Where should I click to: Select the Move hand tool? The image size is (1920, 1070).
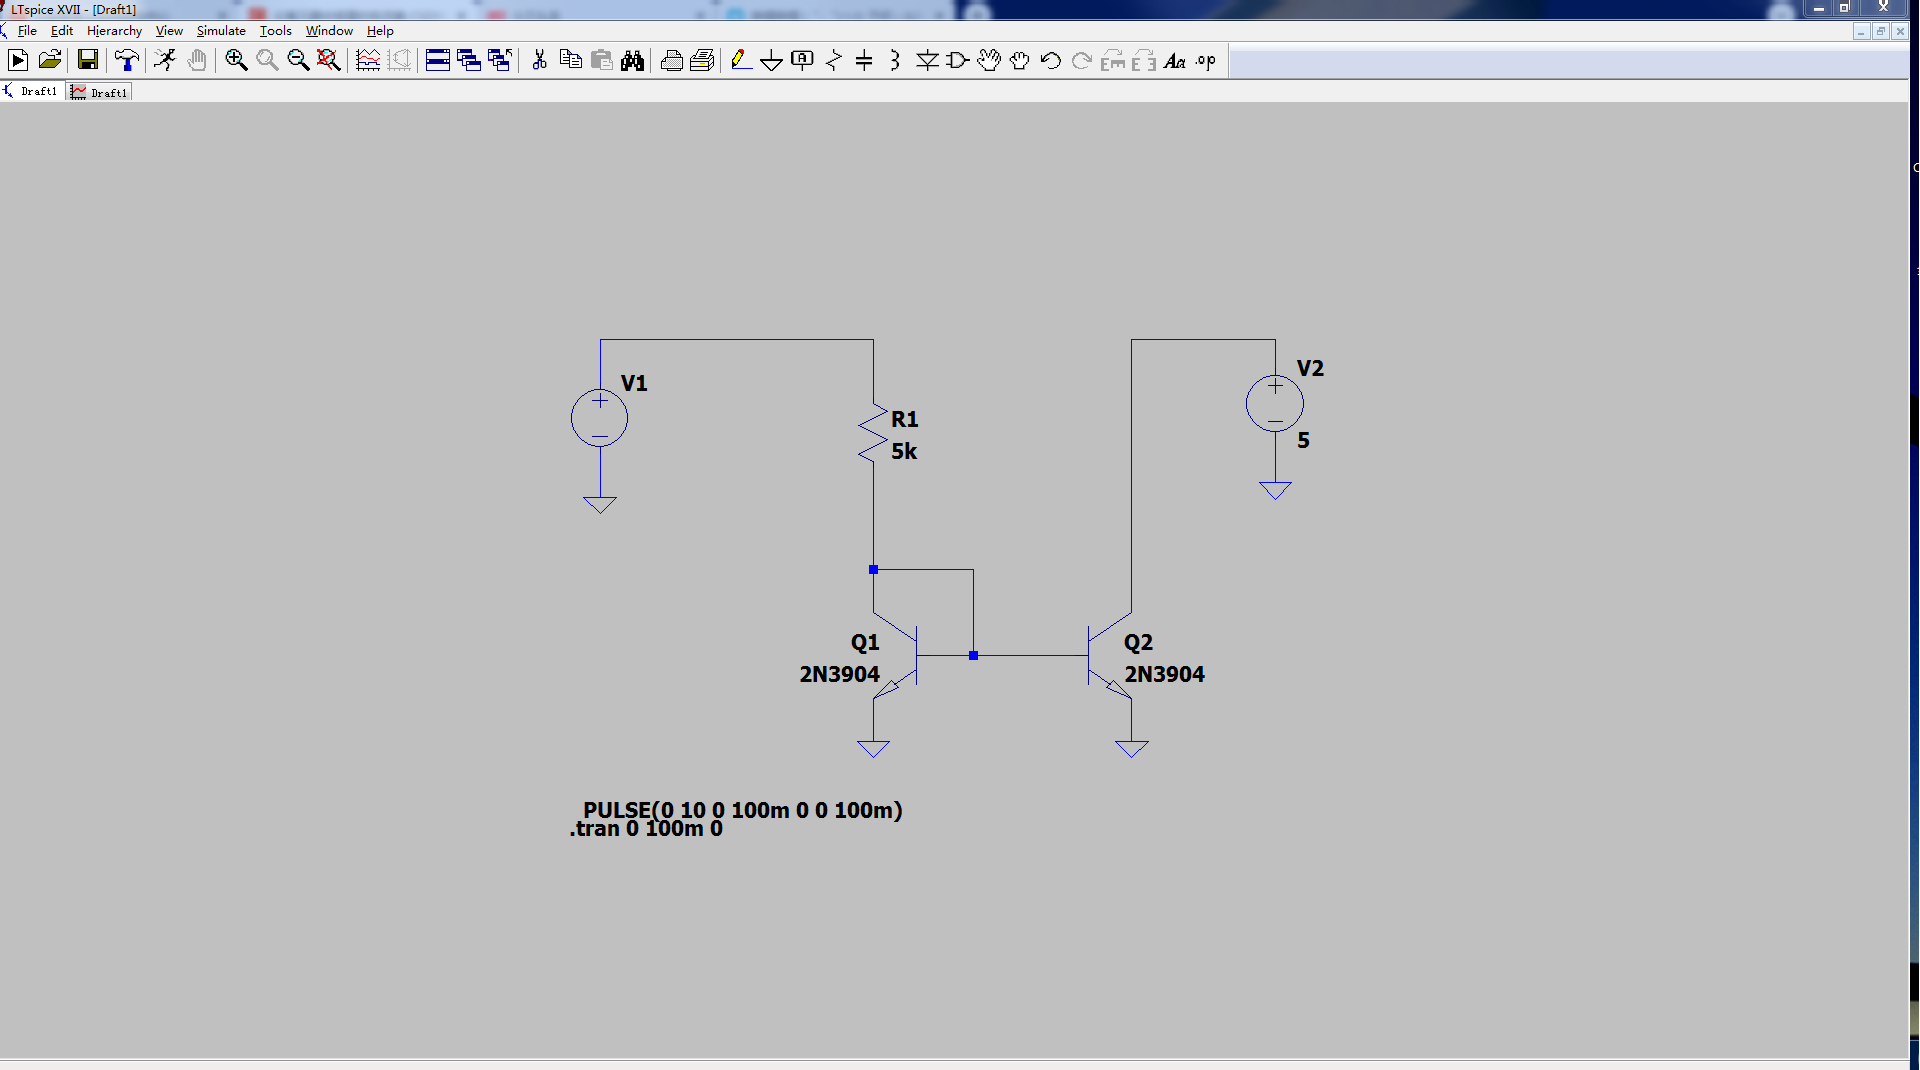click(989, 60)
